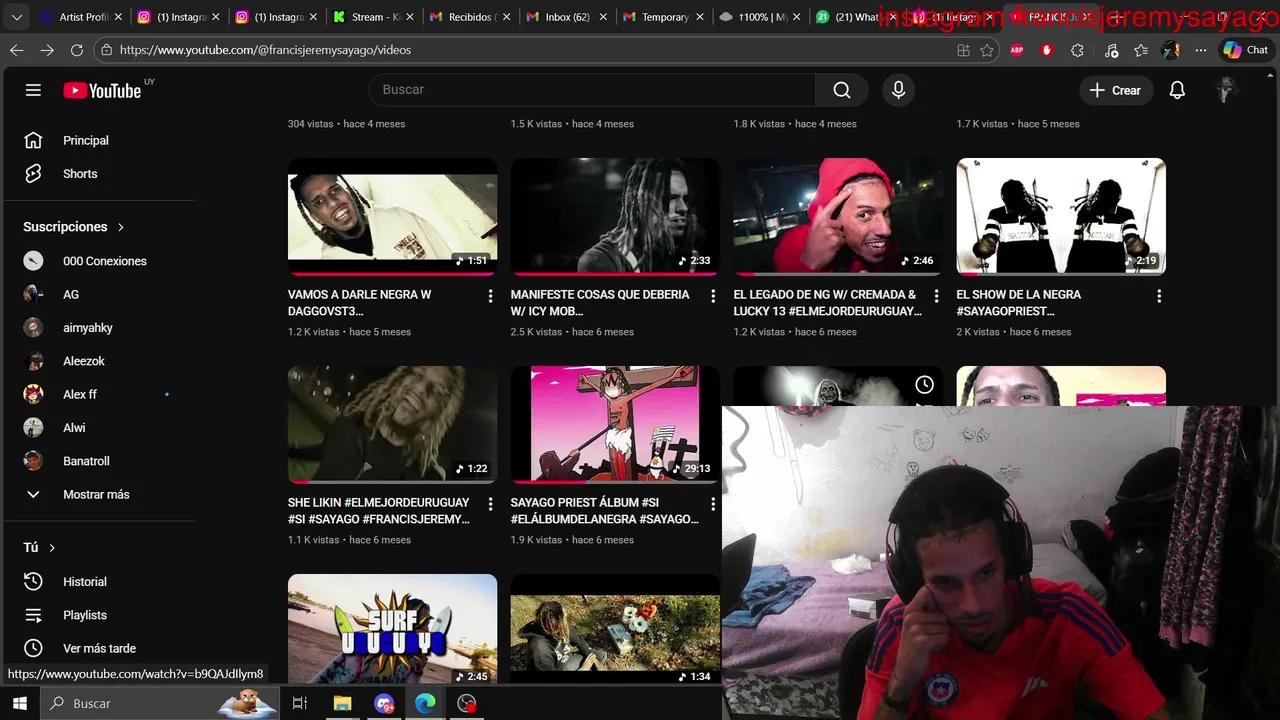Focus the Buscar search field
Viewport: 1280px width, 720px height.
click(x=590, y=90)
